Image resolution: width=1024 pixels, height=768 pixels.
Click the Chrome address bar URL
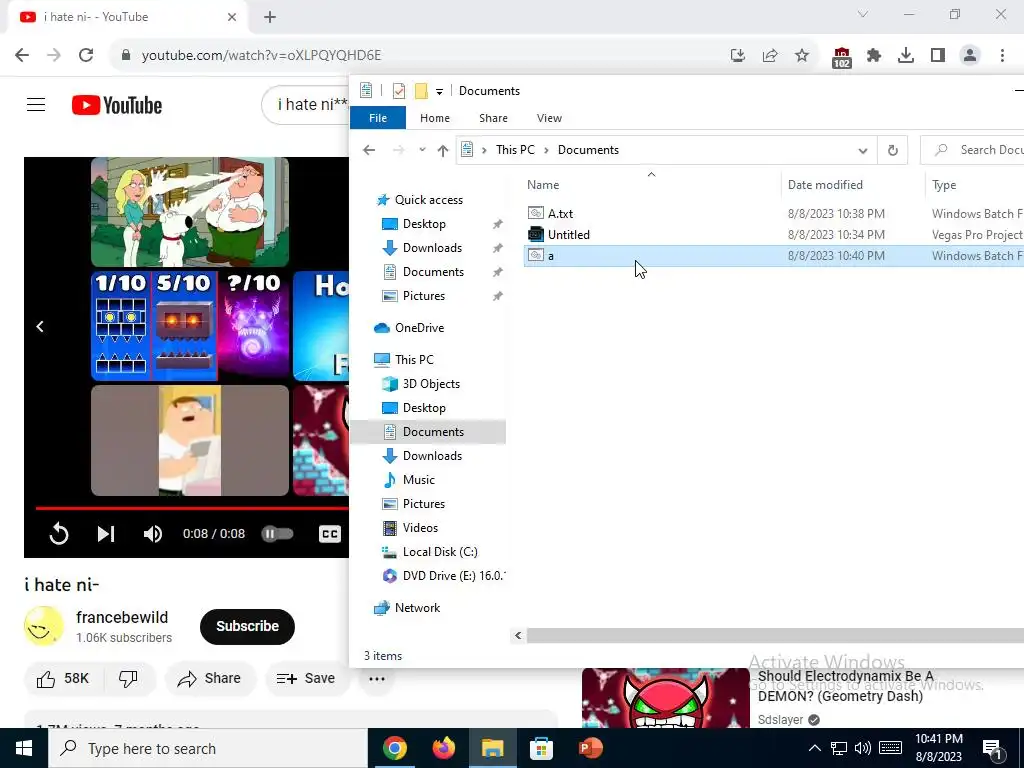tap(261, 56)
